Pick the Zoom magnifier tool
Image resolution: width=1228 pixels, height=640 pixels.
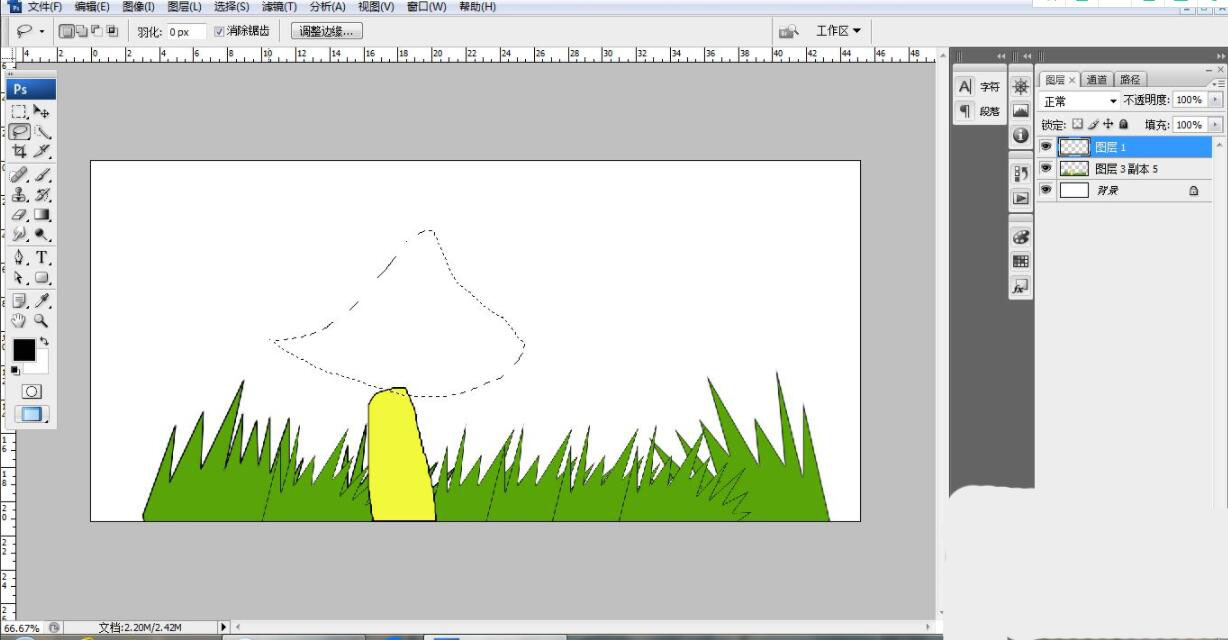[x=42, y=321]
